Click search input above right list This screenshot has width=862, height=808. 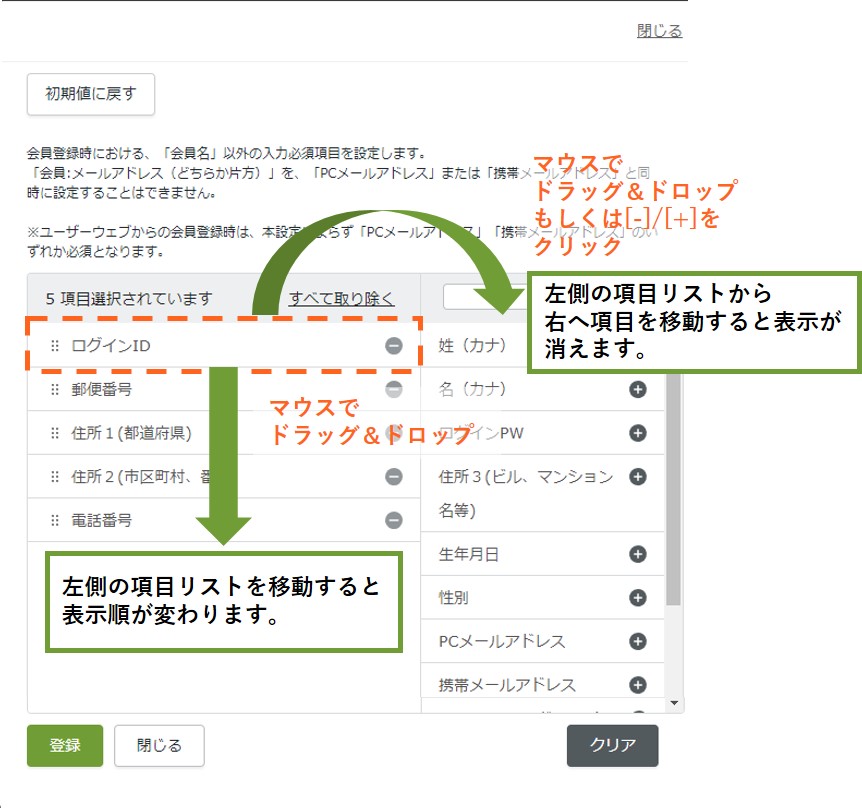[485, 297]
